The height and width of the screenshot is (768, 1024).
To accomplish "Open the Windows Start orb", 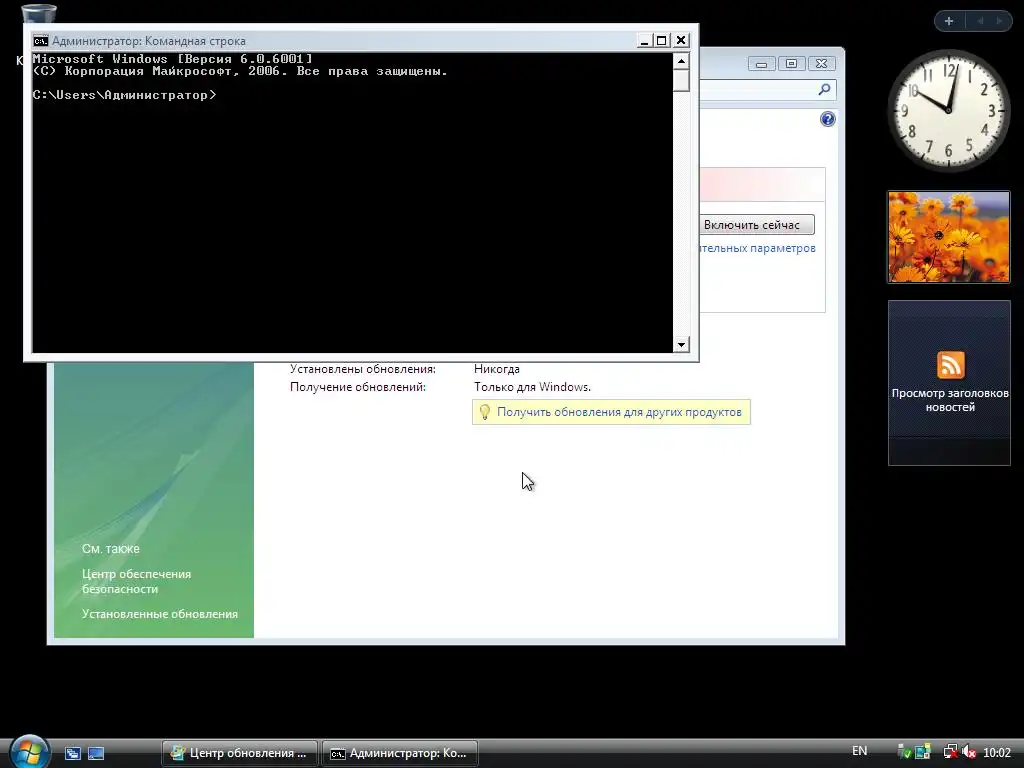I will tap(29, 752).
